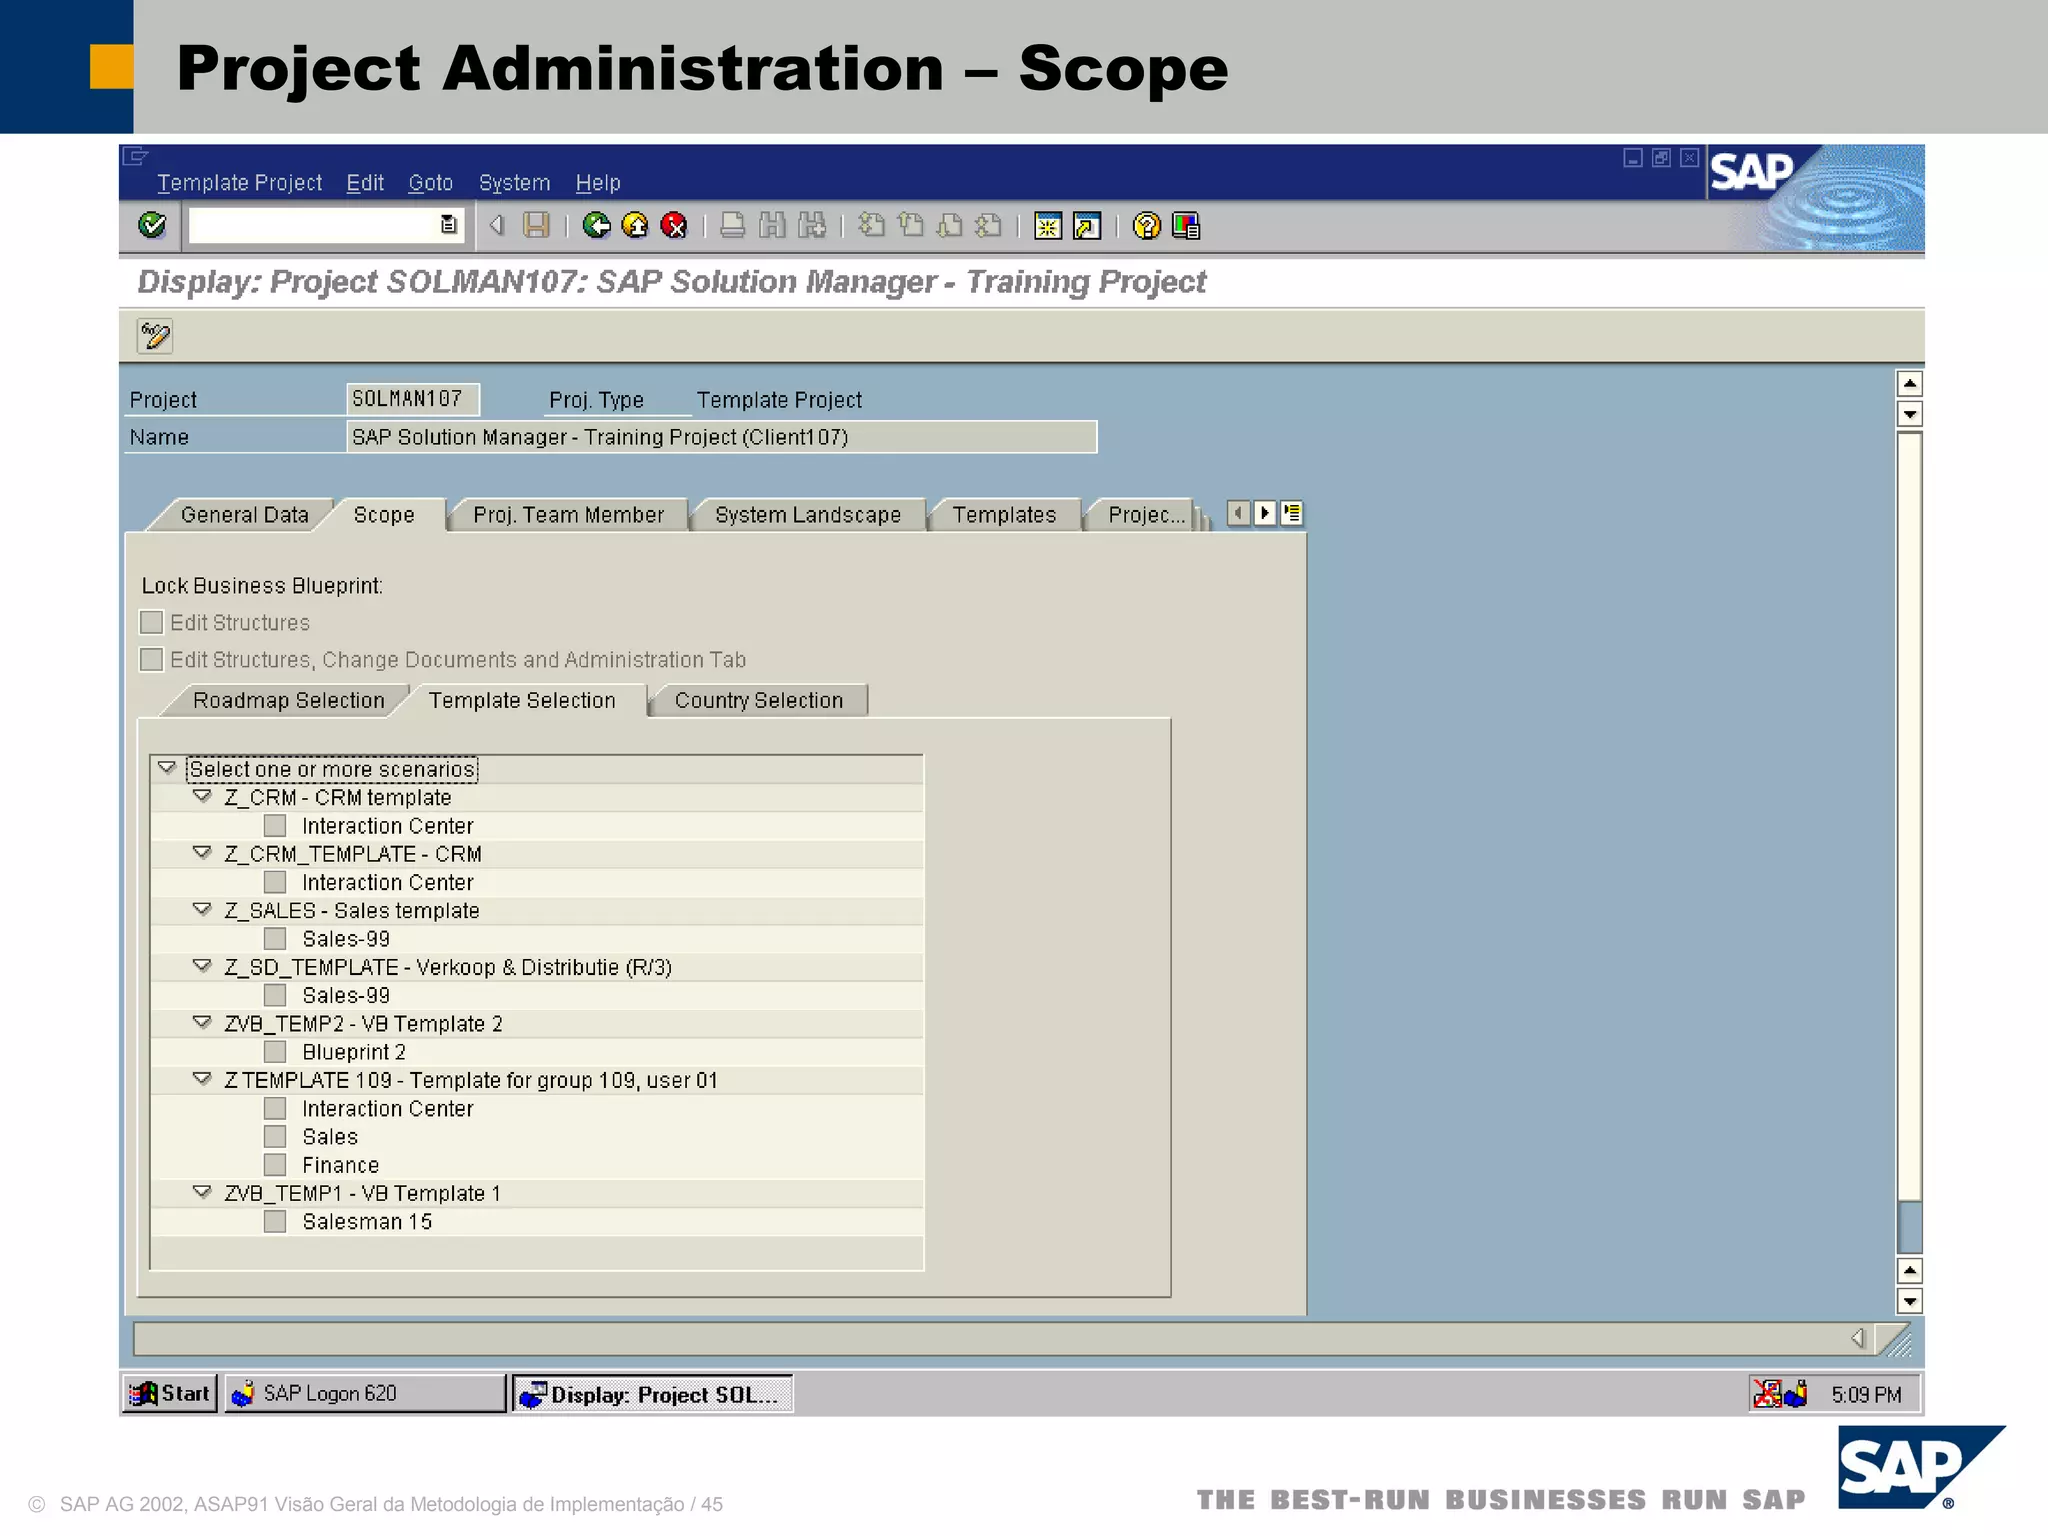Viewport: 2048px width, 1536px height.
Task: Check Sales-99 under Z_SALES - Sales template
Action: pyautogui.click(x=275, y=939)
